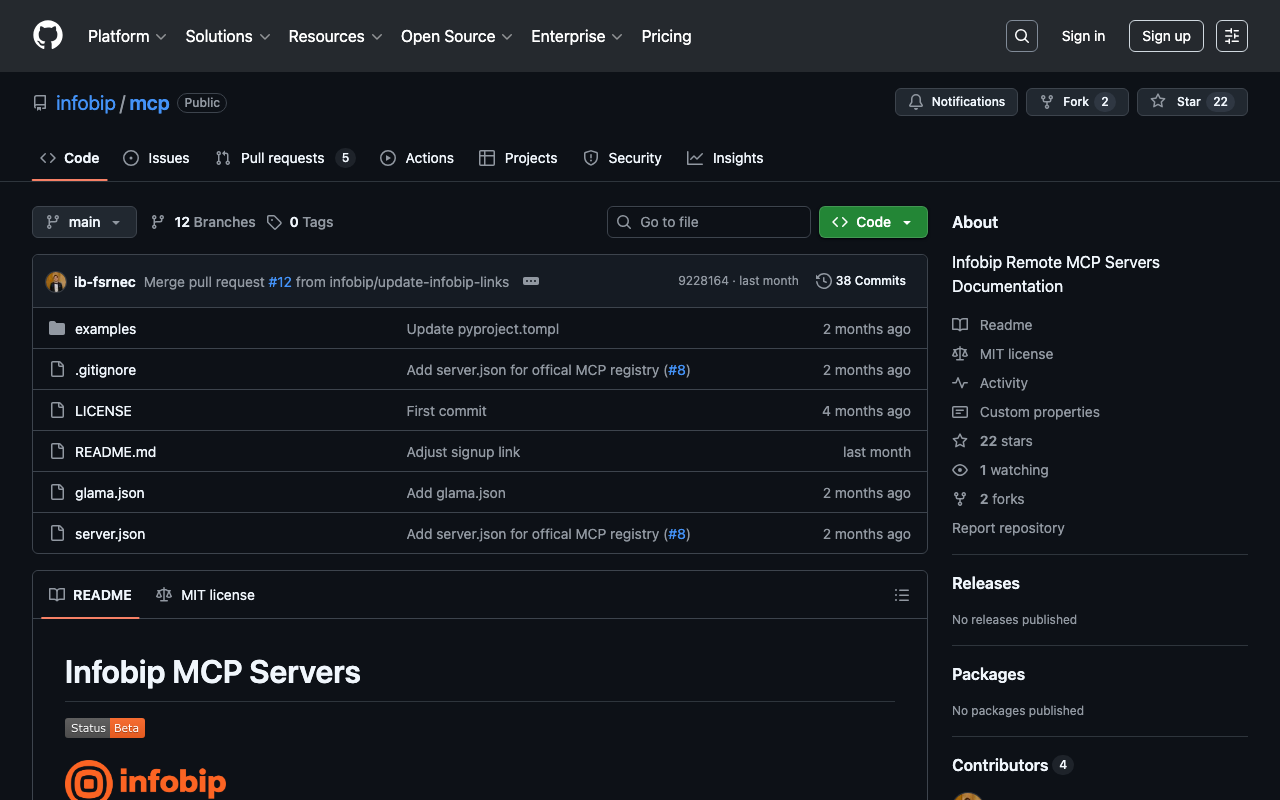Viewport: 1280px width, 800px height.
Task: Expand the Platform menu
Action: [x=127, y=36]
